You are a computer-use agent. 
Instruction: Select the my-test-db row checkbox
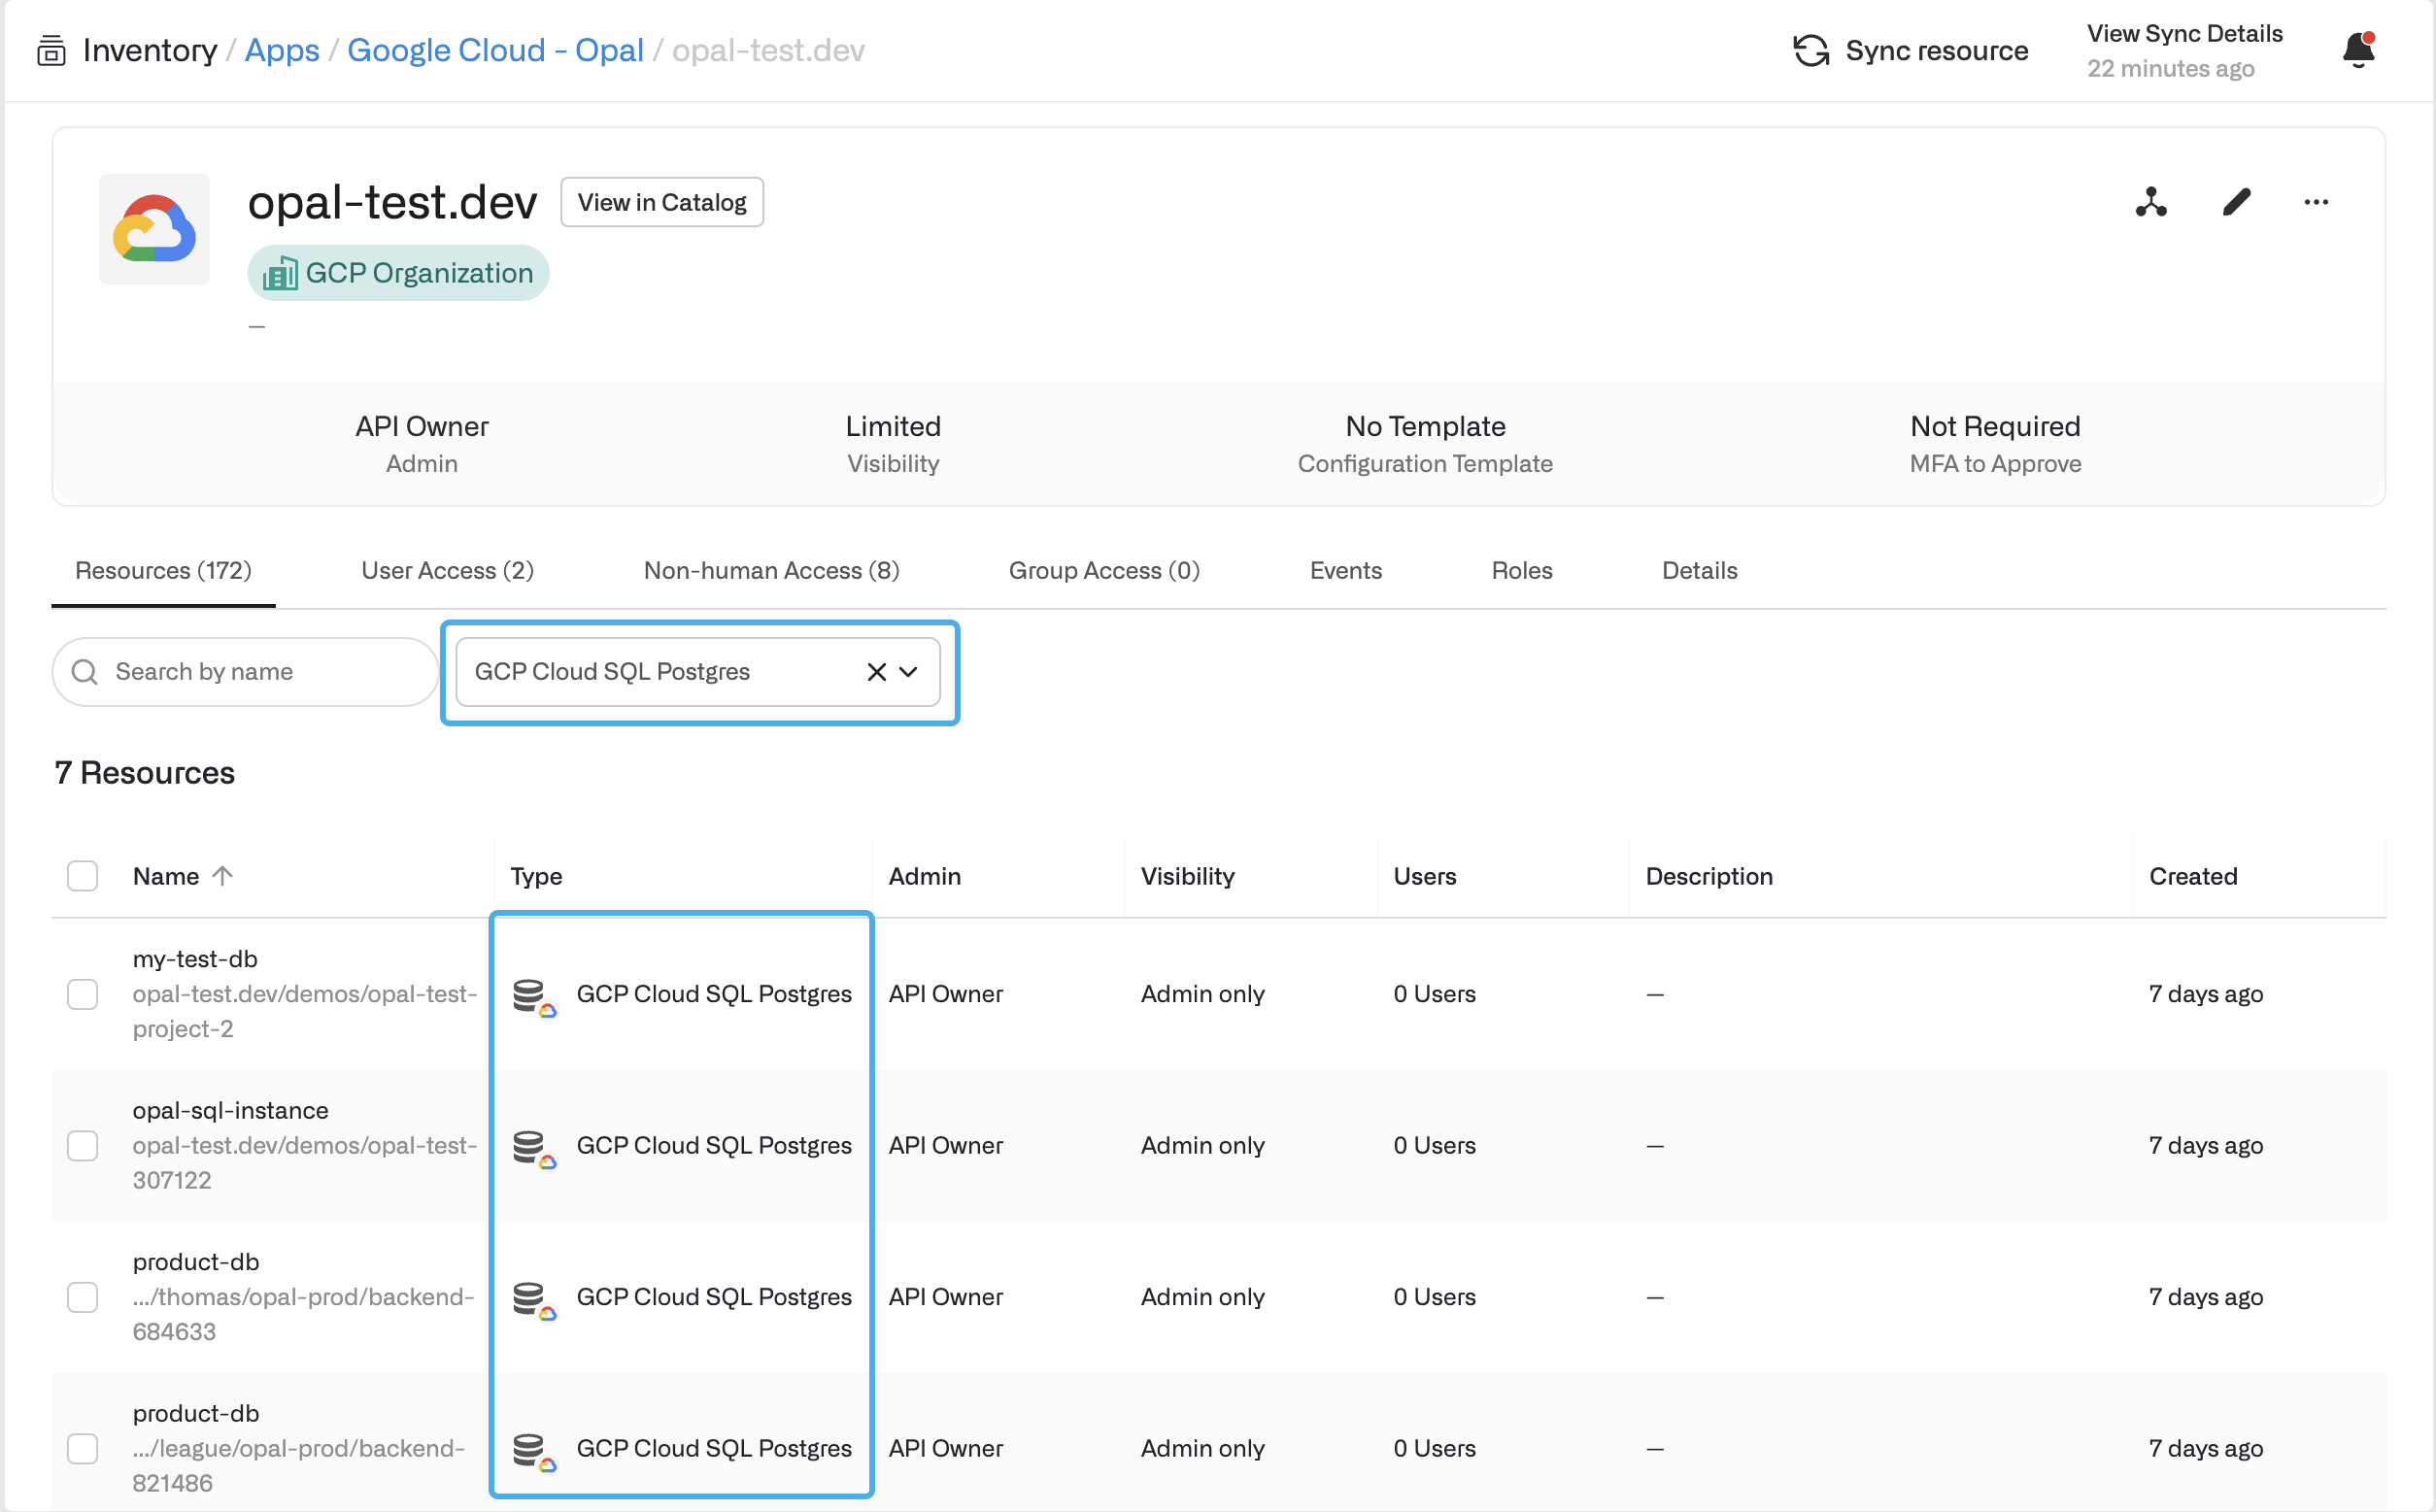point(82,994)
